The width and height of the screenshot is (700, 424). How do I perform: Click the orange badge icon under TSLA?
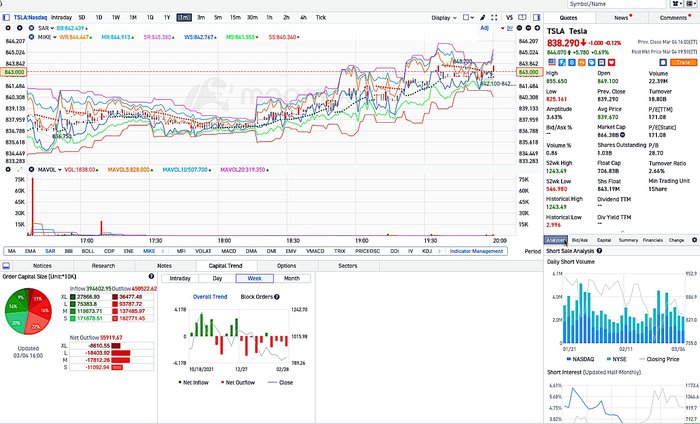click(x=582, y=62)
